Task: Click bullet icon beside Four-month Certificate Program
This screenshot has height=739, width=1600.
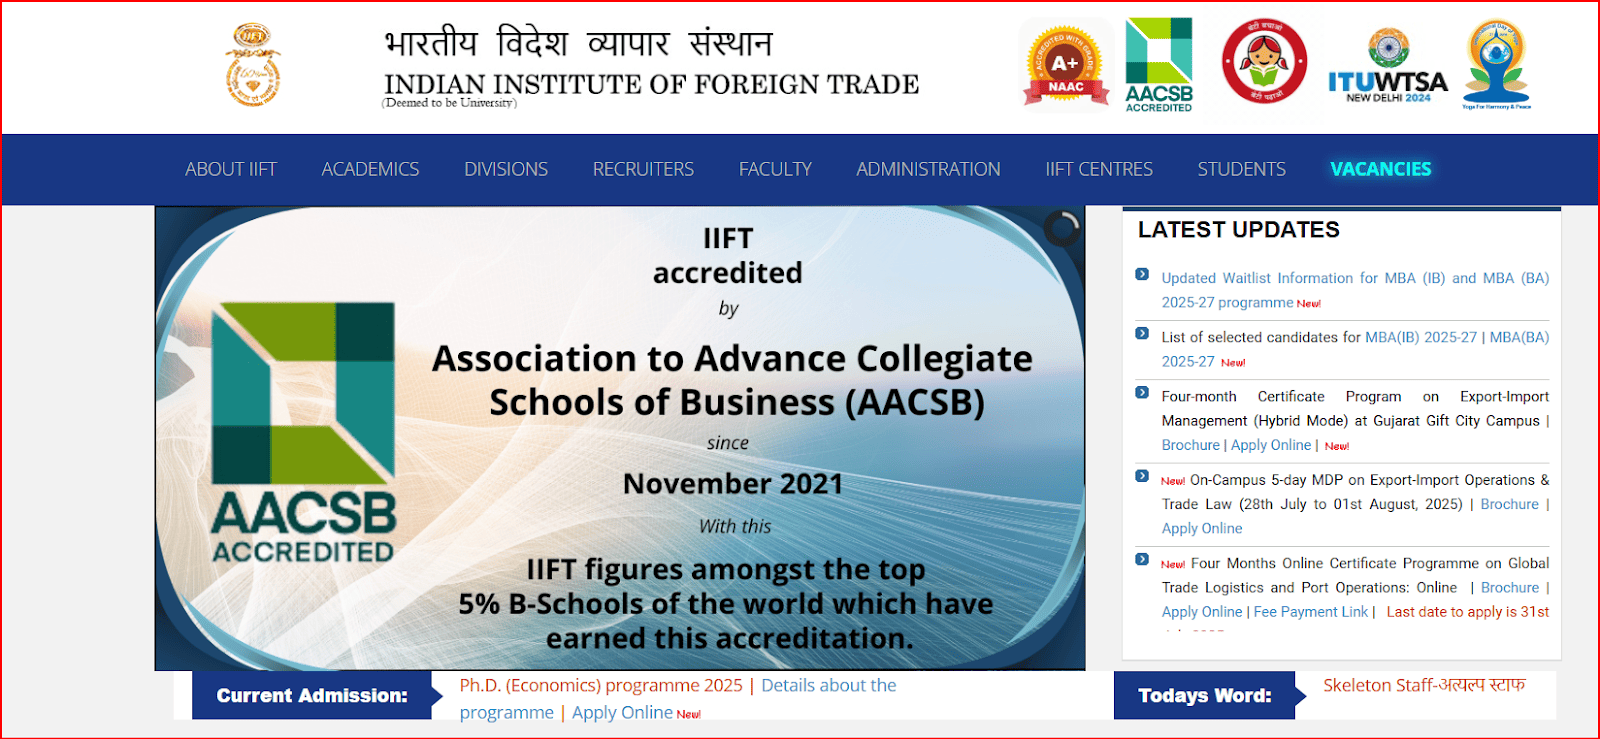Action: [1142, 392]
